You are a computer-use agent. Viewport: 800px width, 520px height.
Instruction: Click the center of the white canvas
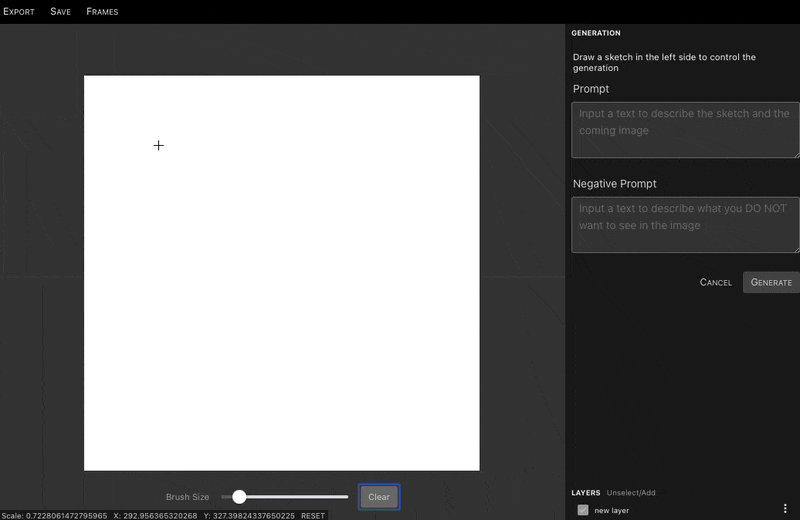pyautogui.click(x=281, y=273)
